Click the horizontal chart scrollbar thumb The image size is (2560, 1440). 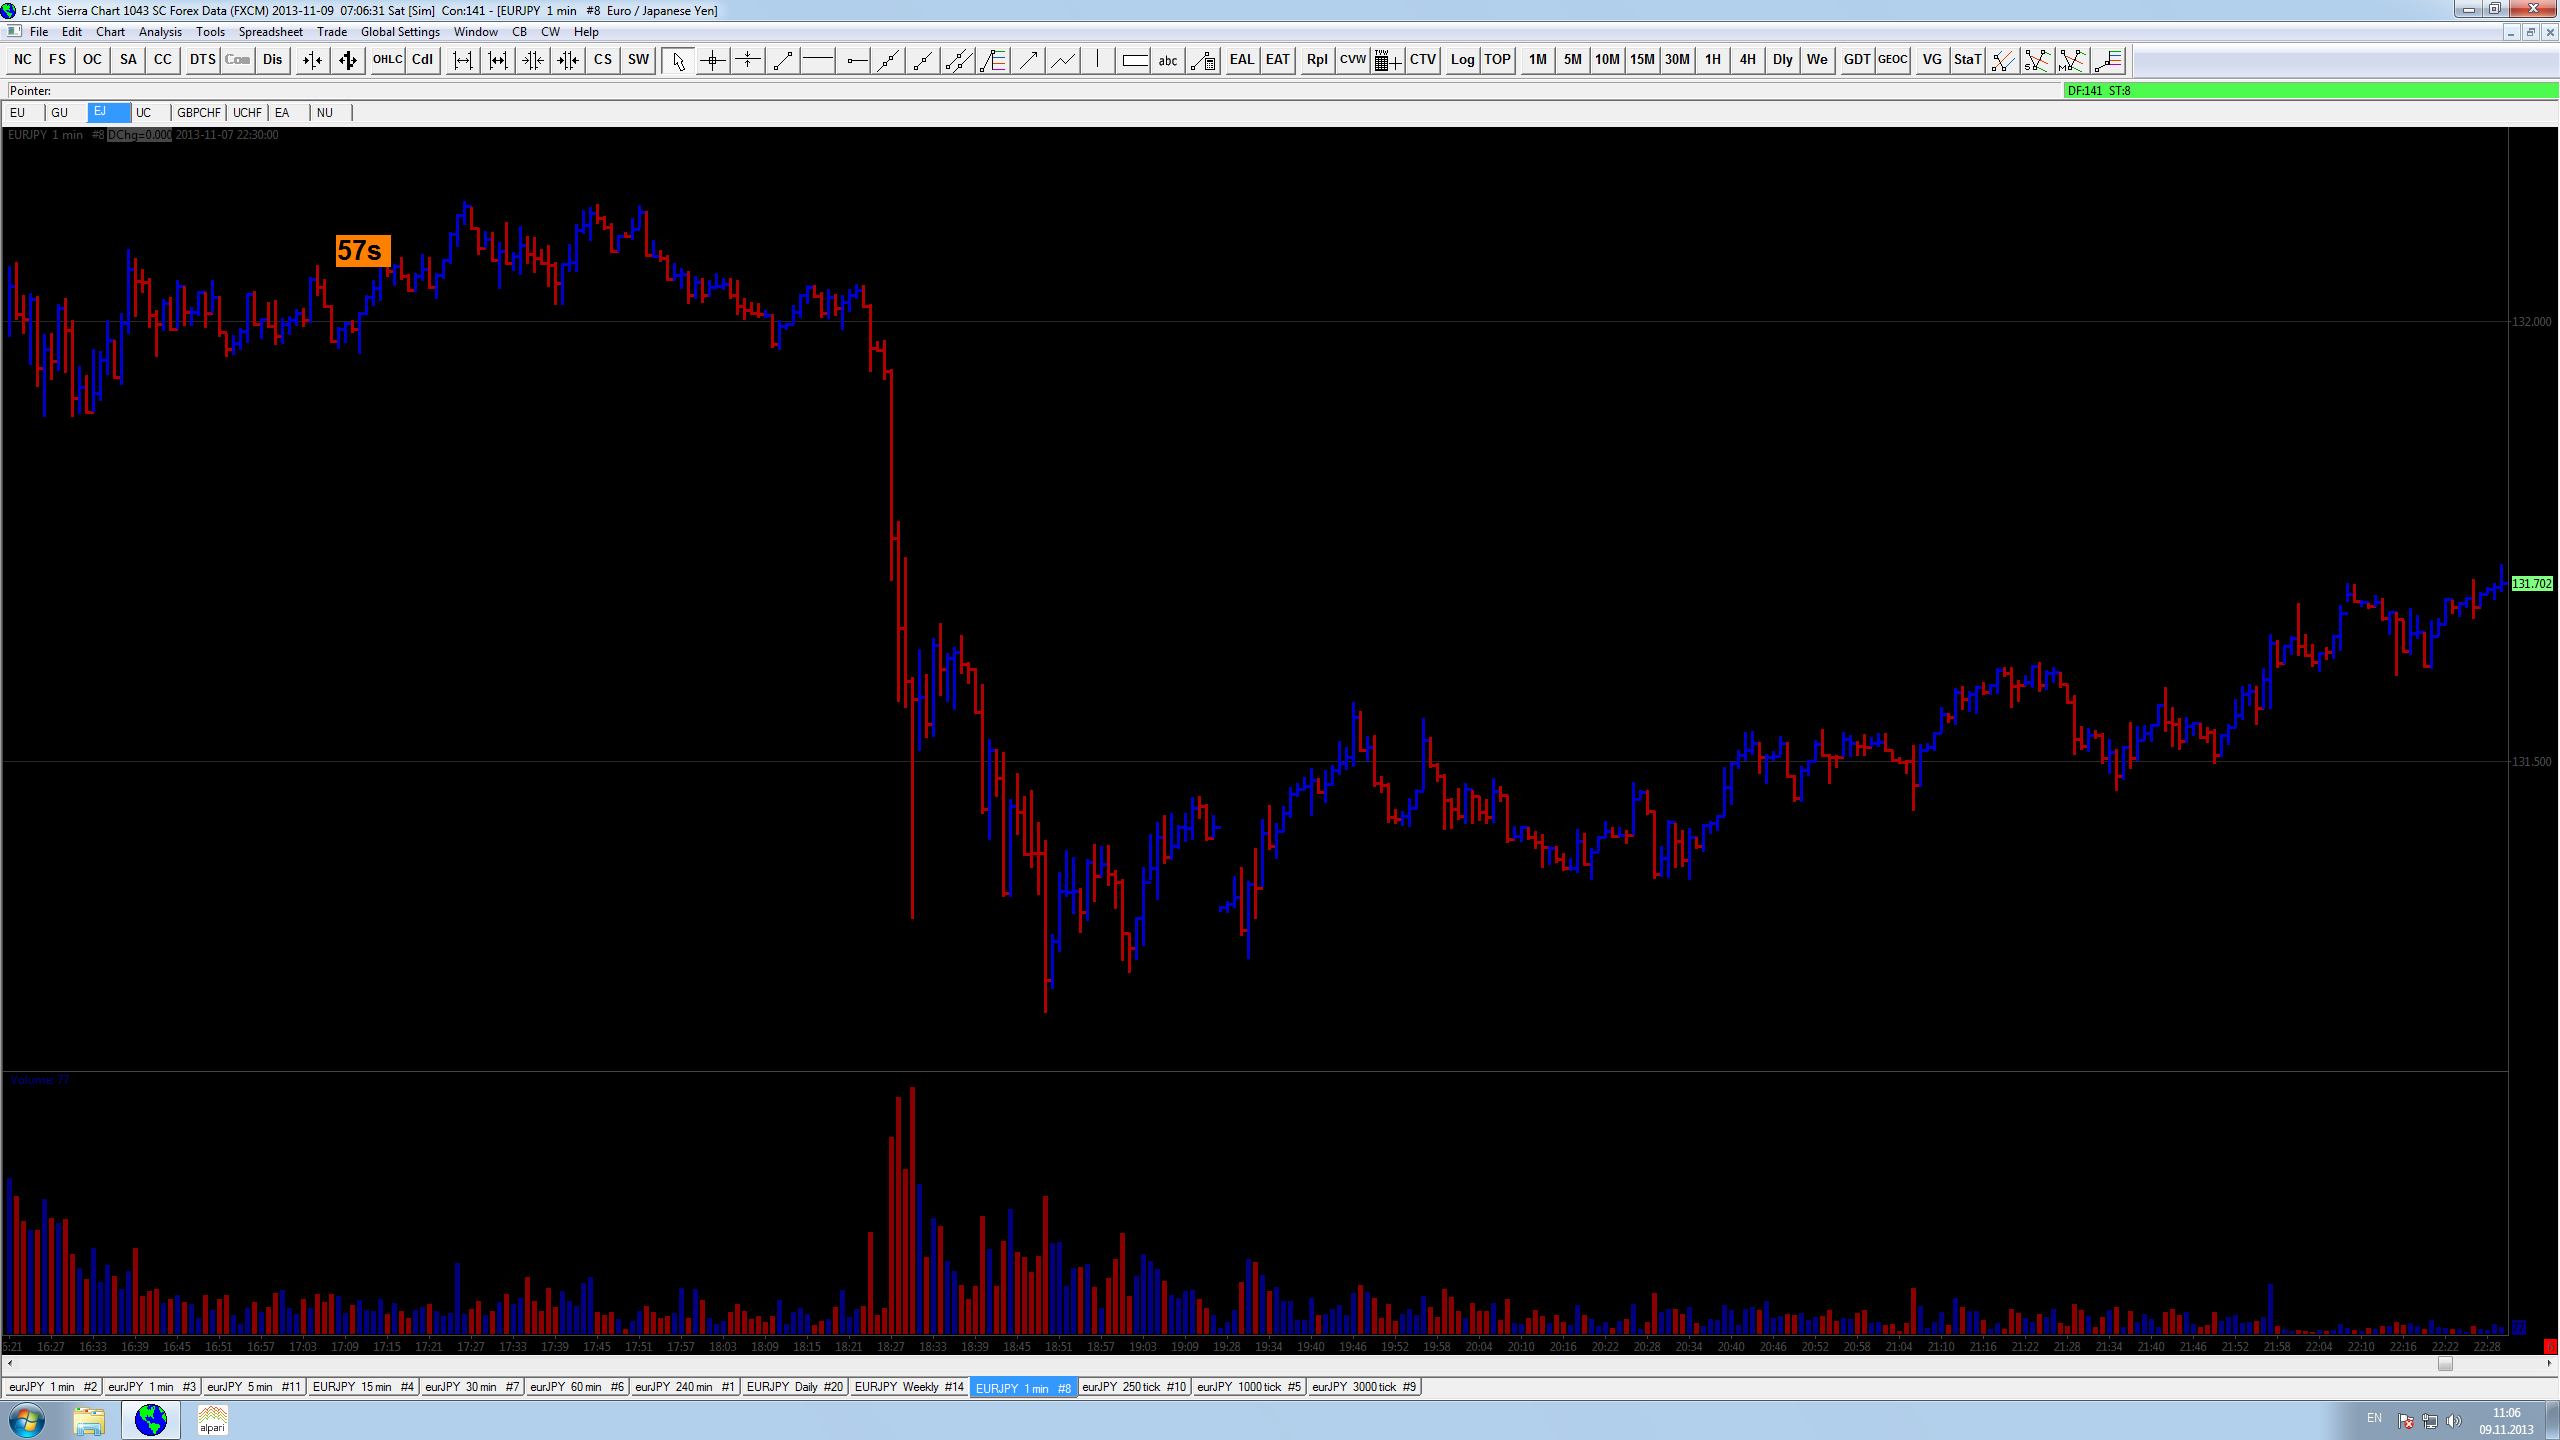coord(2445,1364)
